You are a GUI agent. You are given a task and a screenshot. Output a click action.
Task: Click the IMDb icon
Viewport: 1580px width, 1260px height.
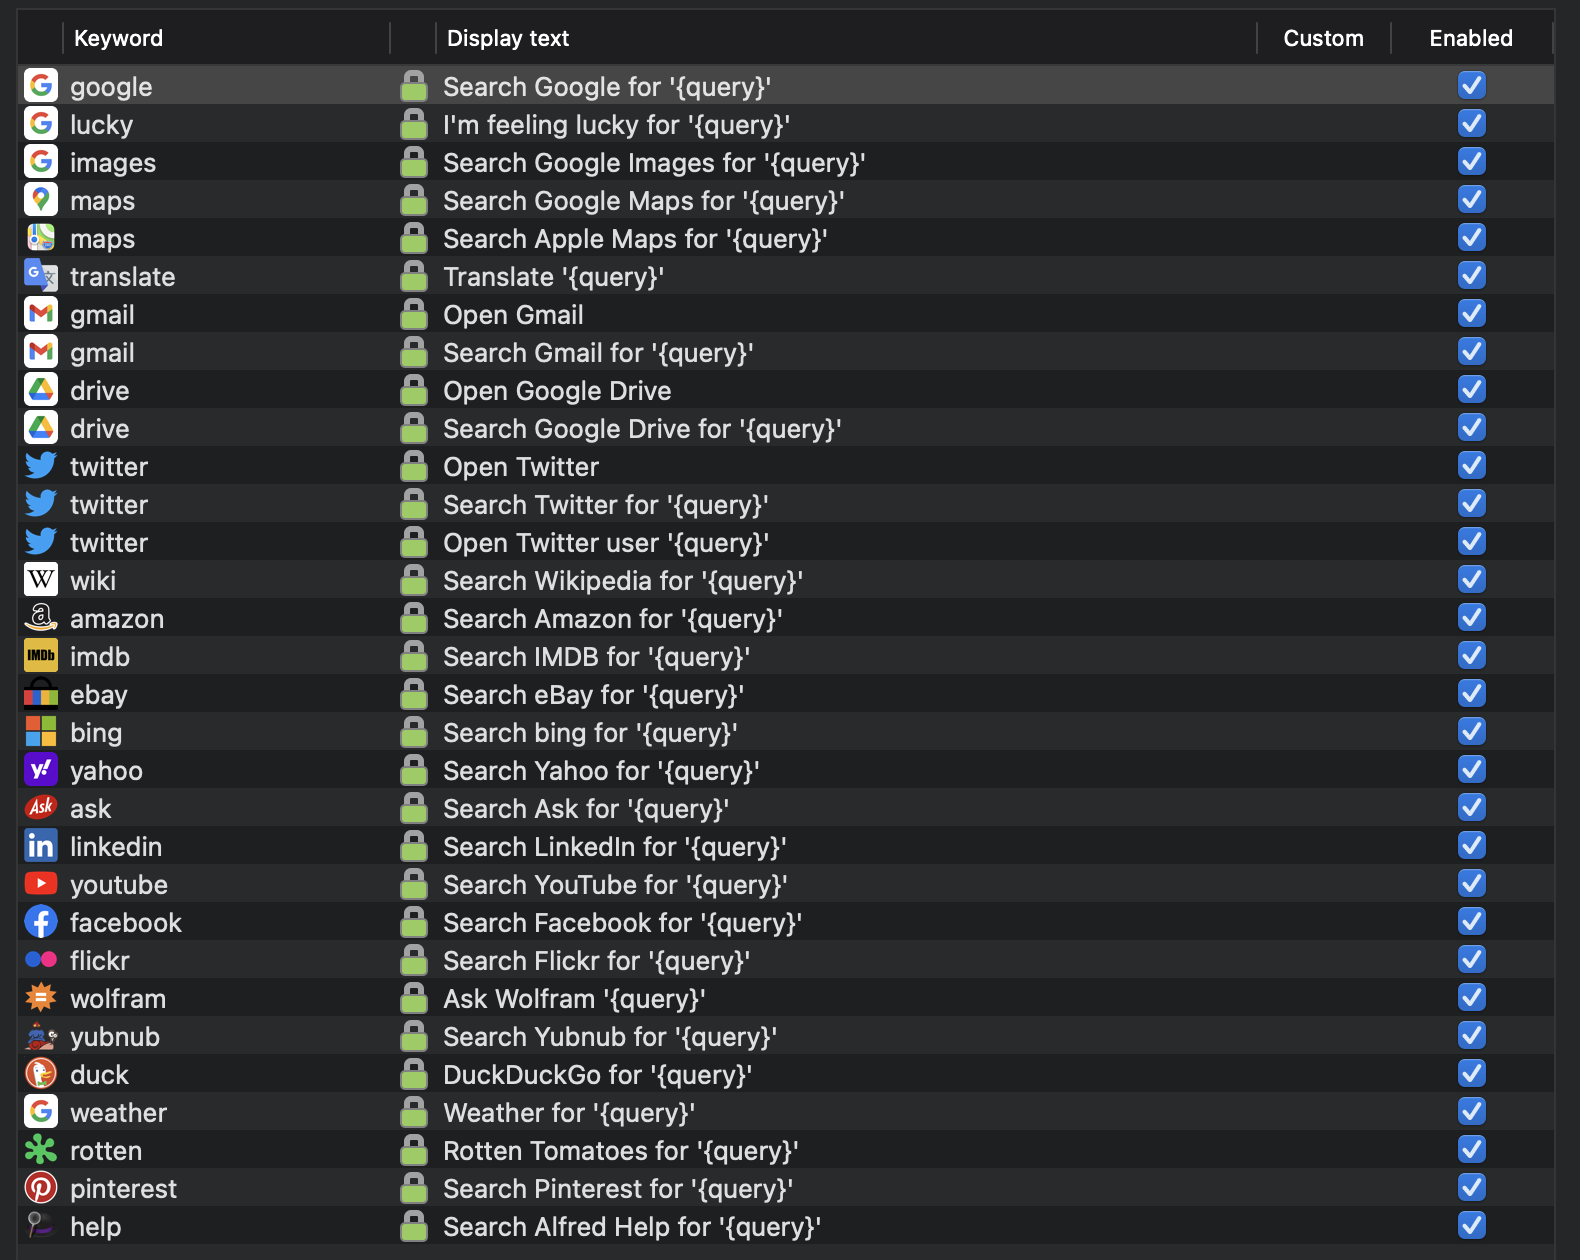41,656
